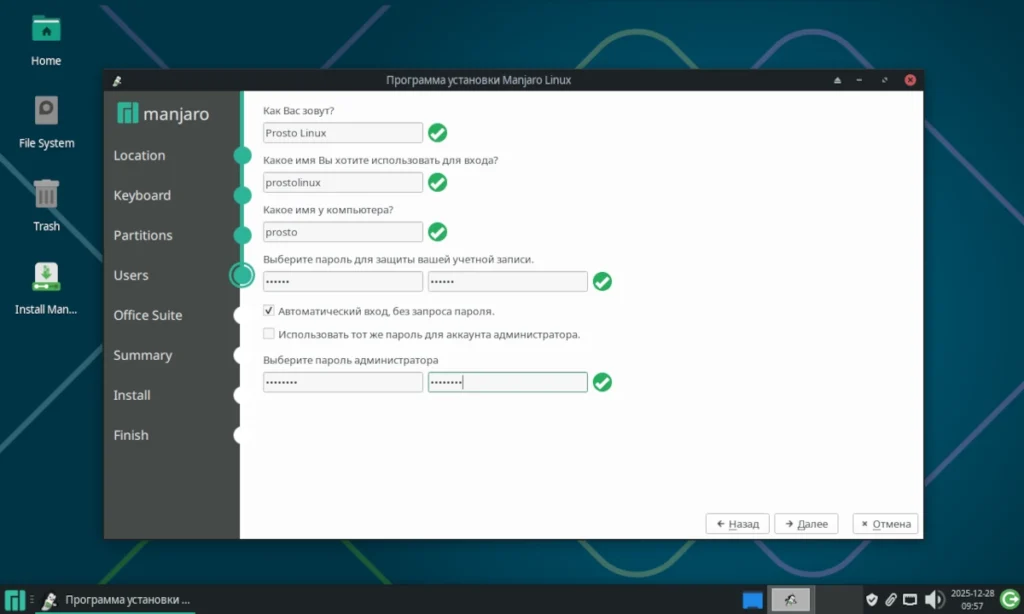Toggle 'Автоматический вход, без запроса пароля' checkbox
Viewport: 1024px width, 614px height.
(x=268, y=311)
